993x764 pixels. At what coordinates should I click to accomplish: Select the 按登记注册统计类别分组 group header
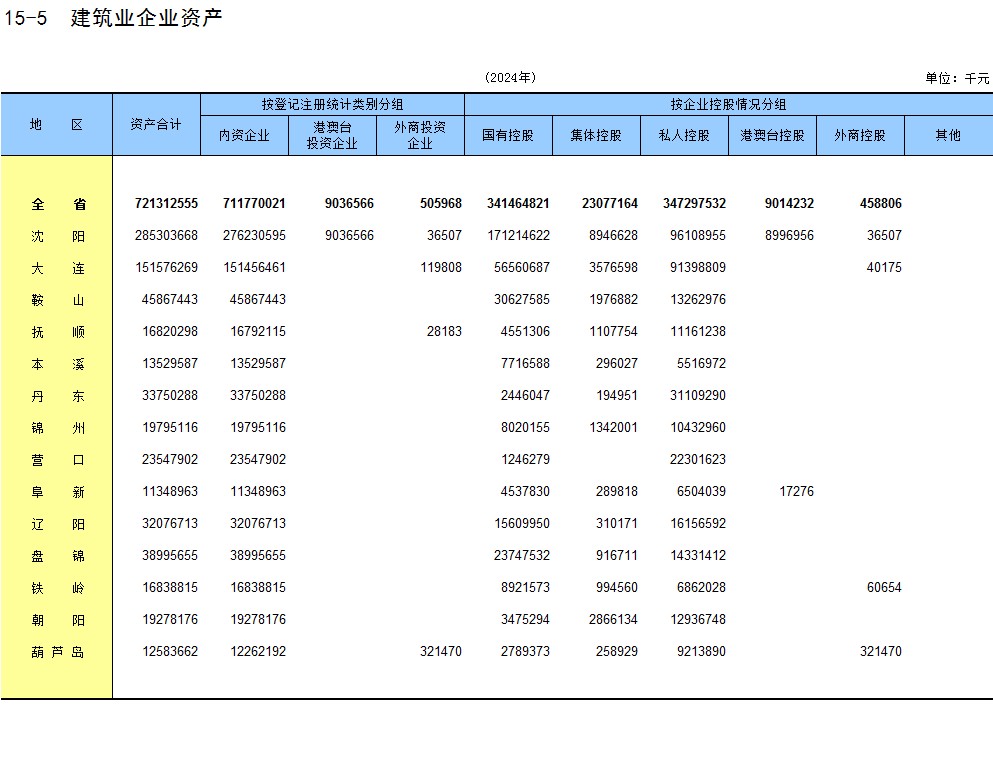click(332, 104)
